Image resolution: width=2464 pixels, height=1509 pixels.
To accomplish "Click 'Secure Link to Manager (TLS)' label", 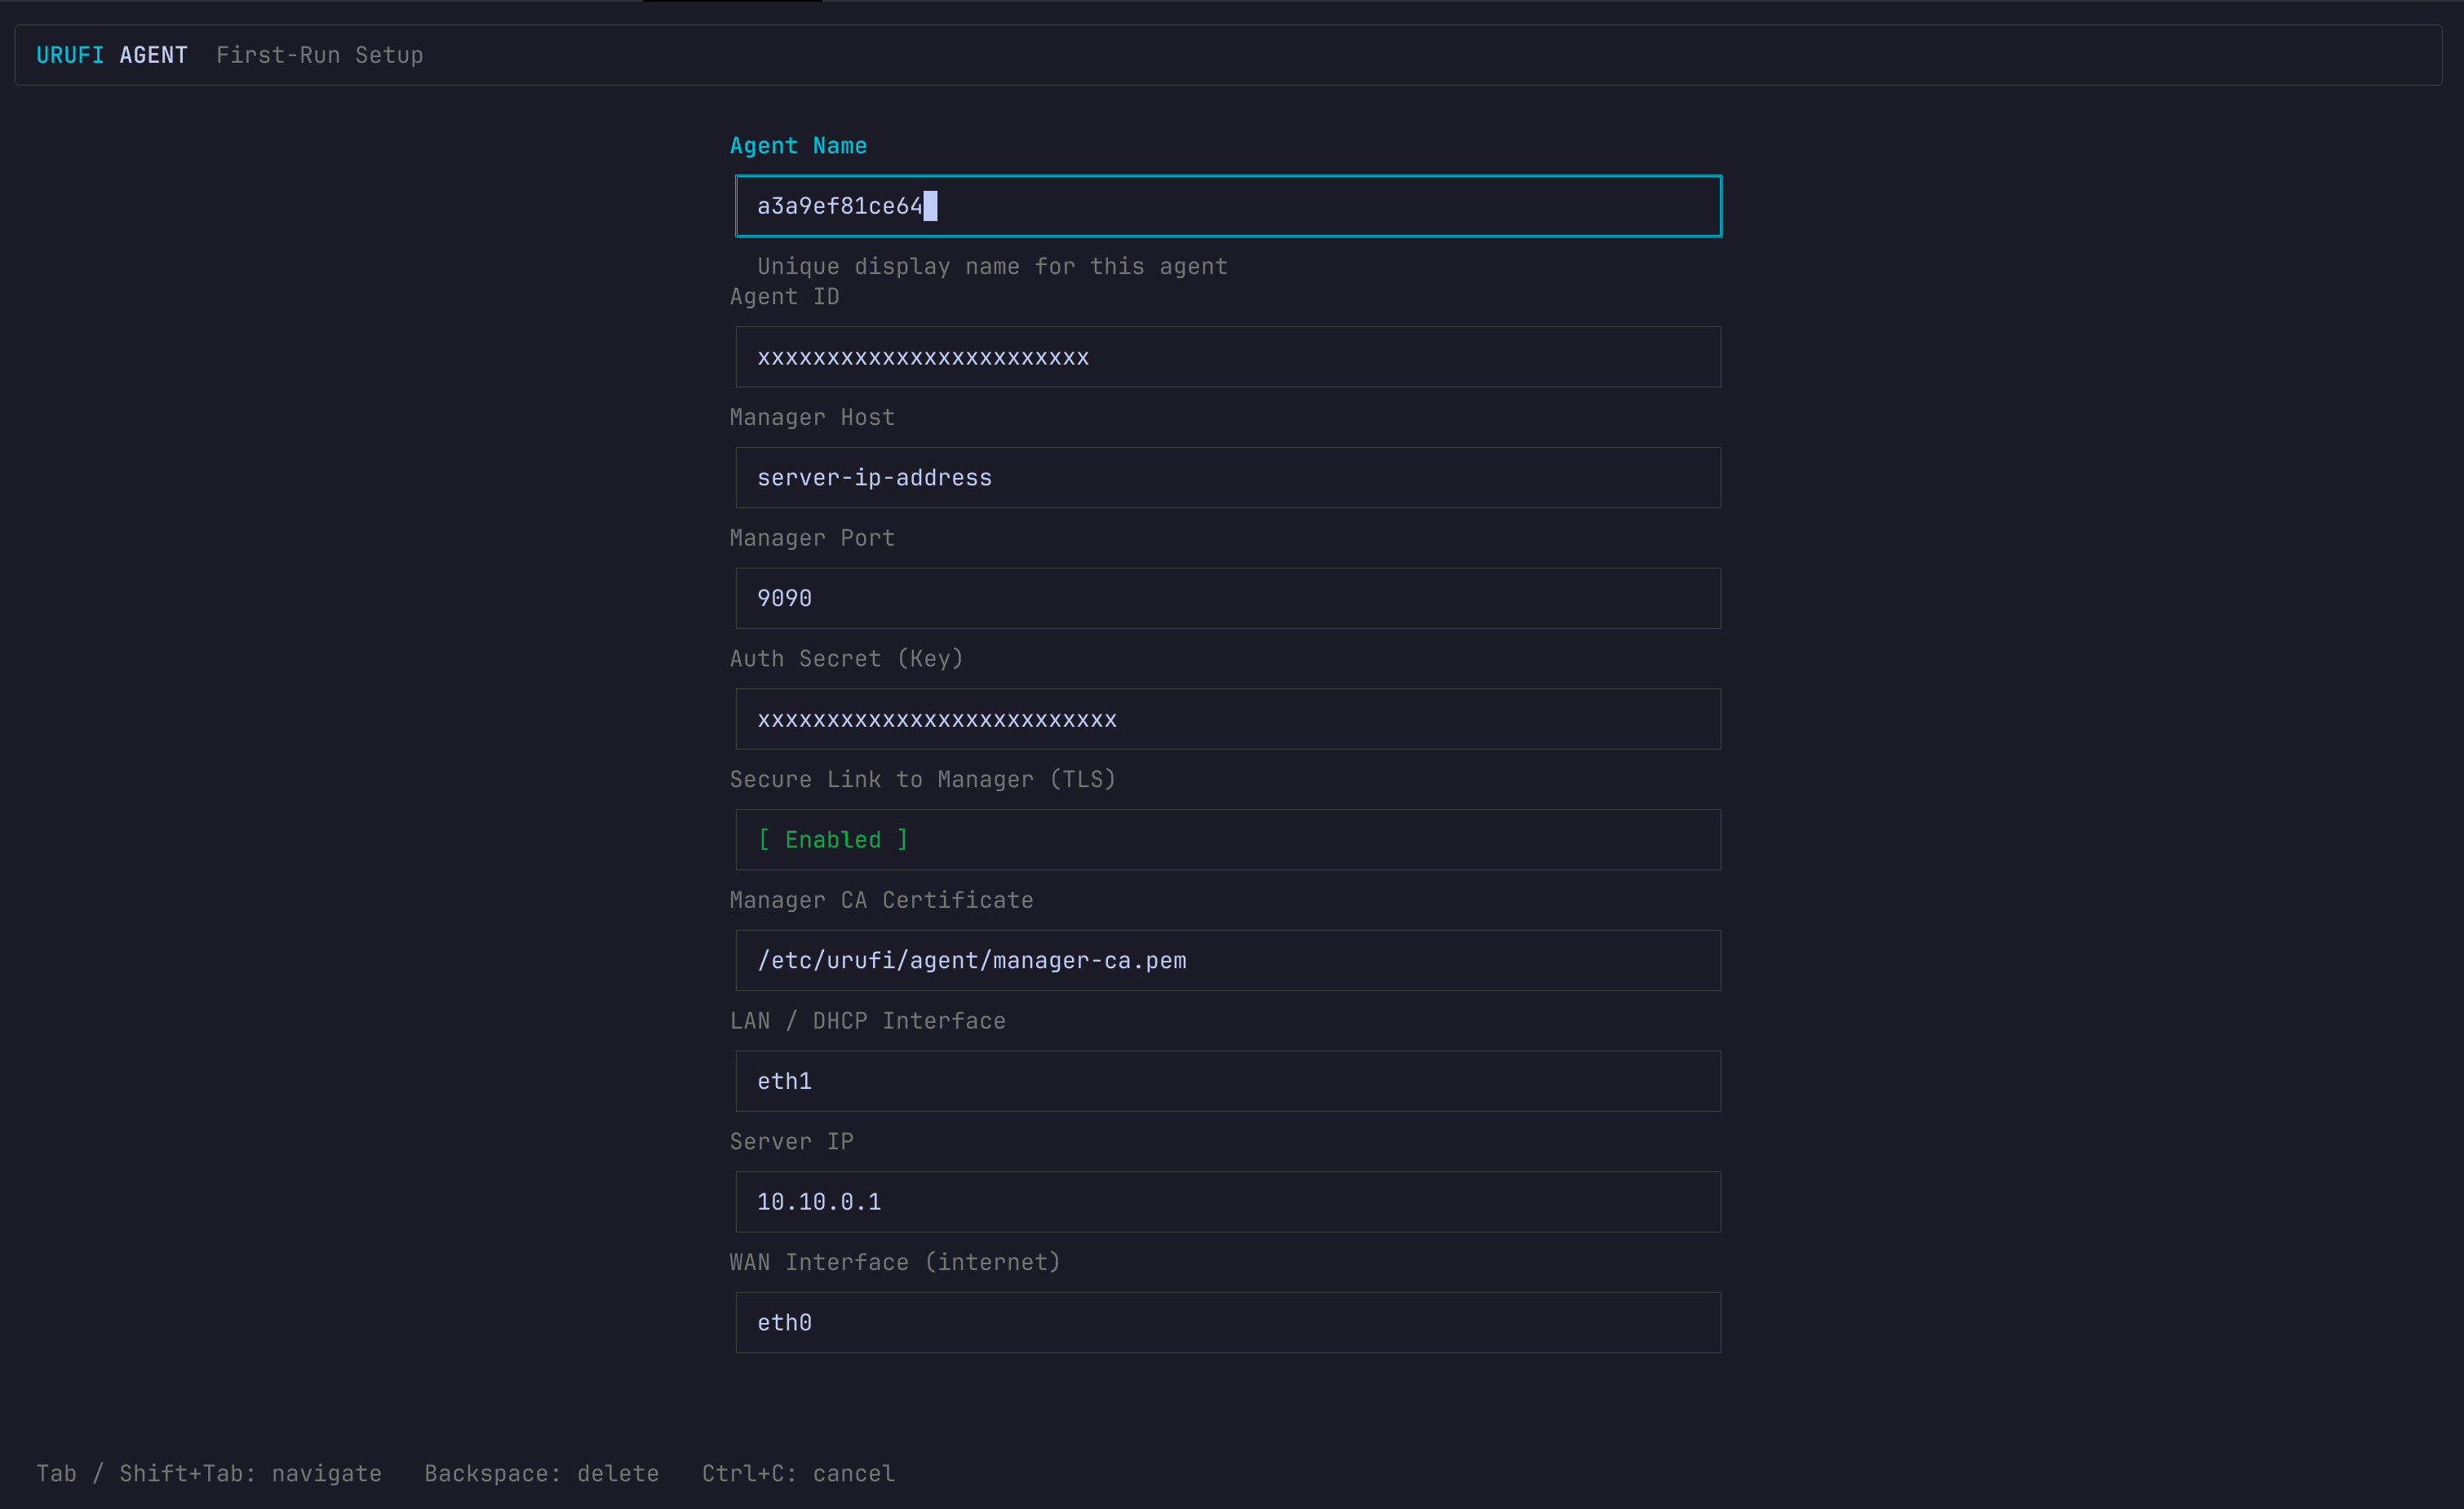I will coord(922,779).
